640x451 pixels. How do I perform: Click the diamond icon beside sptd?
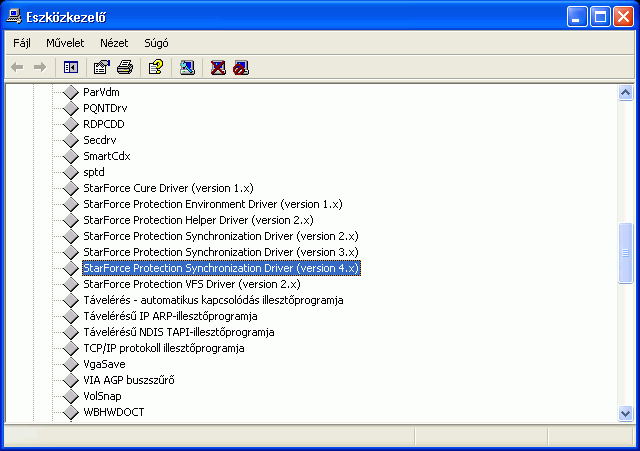pos(69,173)
